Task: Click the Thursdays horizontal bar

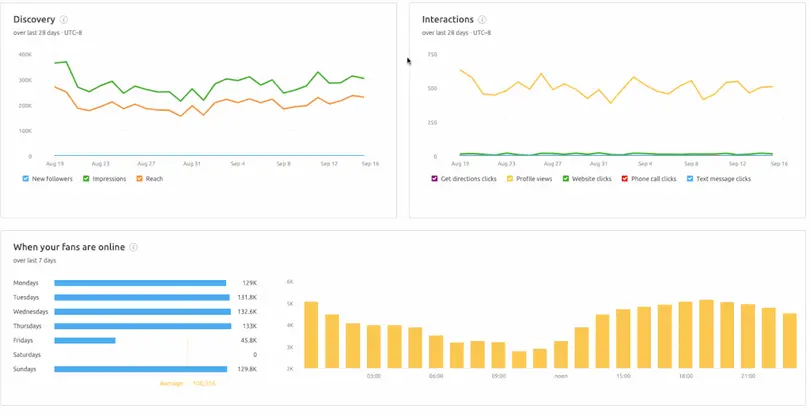Action: click(141, 326)
